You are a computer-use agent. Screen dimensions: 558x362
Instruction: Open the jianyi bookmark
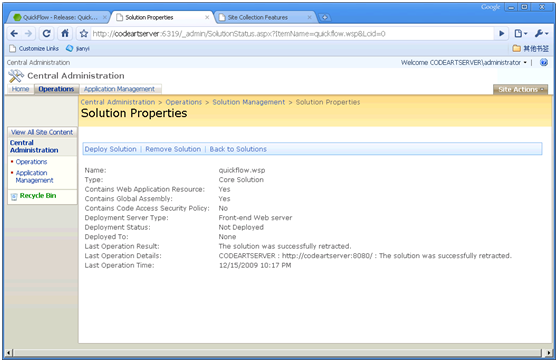pos(78,48)
